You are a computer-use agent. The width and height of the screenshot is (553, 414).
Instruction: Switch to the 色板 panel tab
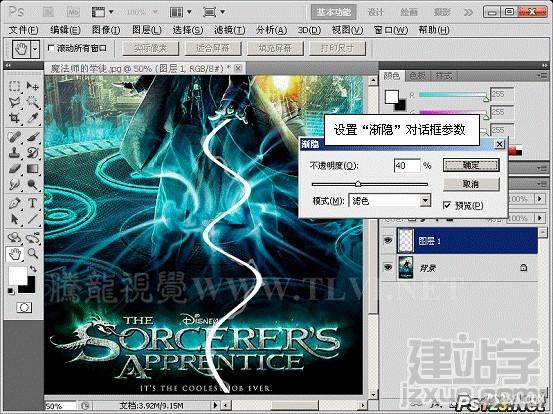click(x=417, y=75)
